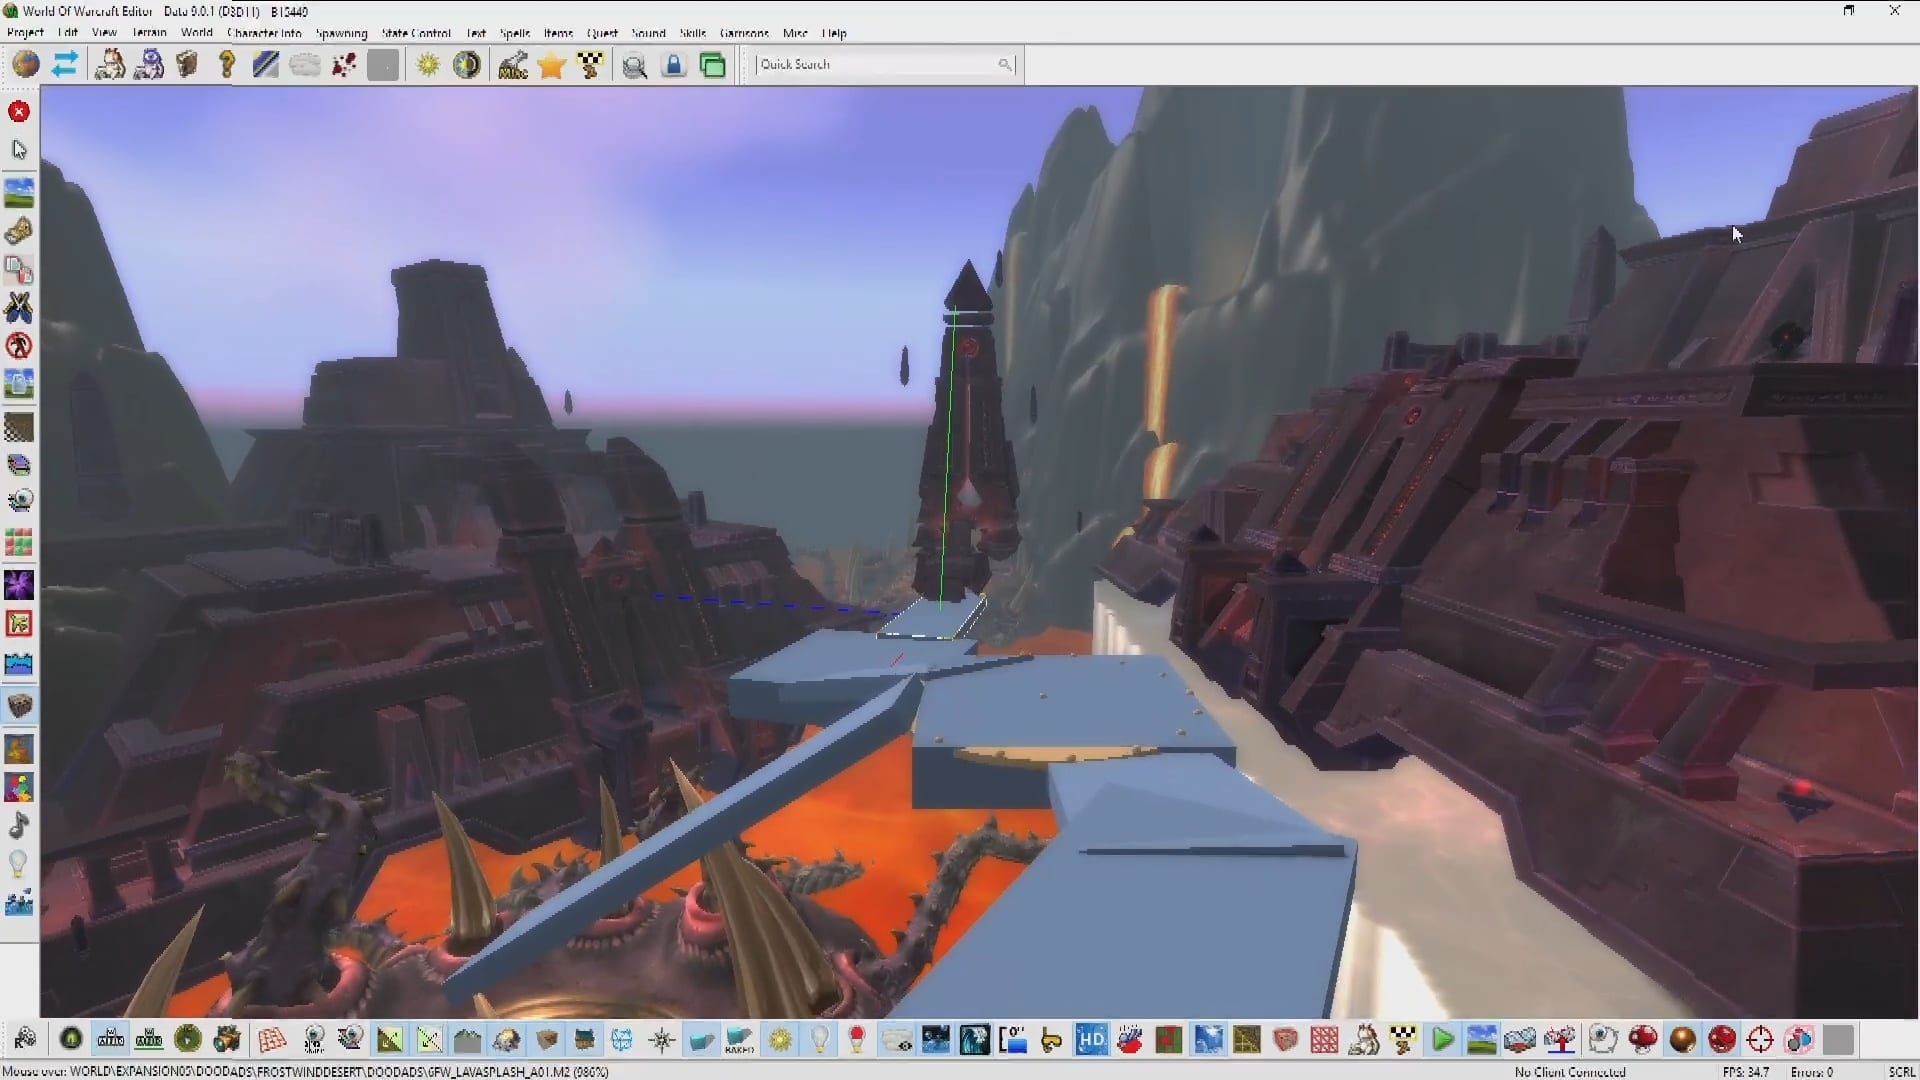Screen dimensions: 1920x1080
Task: Click the yellow question mark quest icon
Action: click(x=227, y=65)
